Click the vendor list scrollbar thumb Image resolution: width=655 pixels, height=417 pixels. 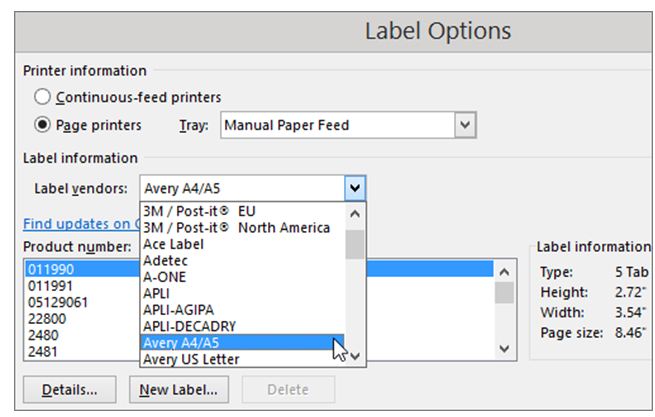355,244
